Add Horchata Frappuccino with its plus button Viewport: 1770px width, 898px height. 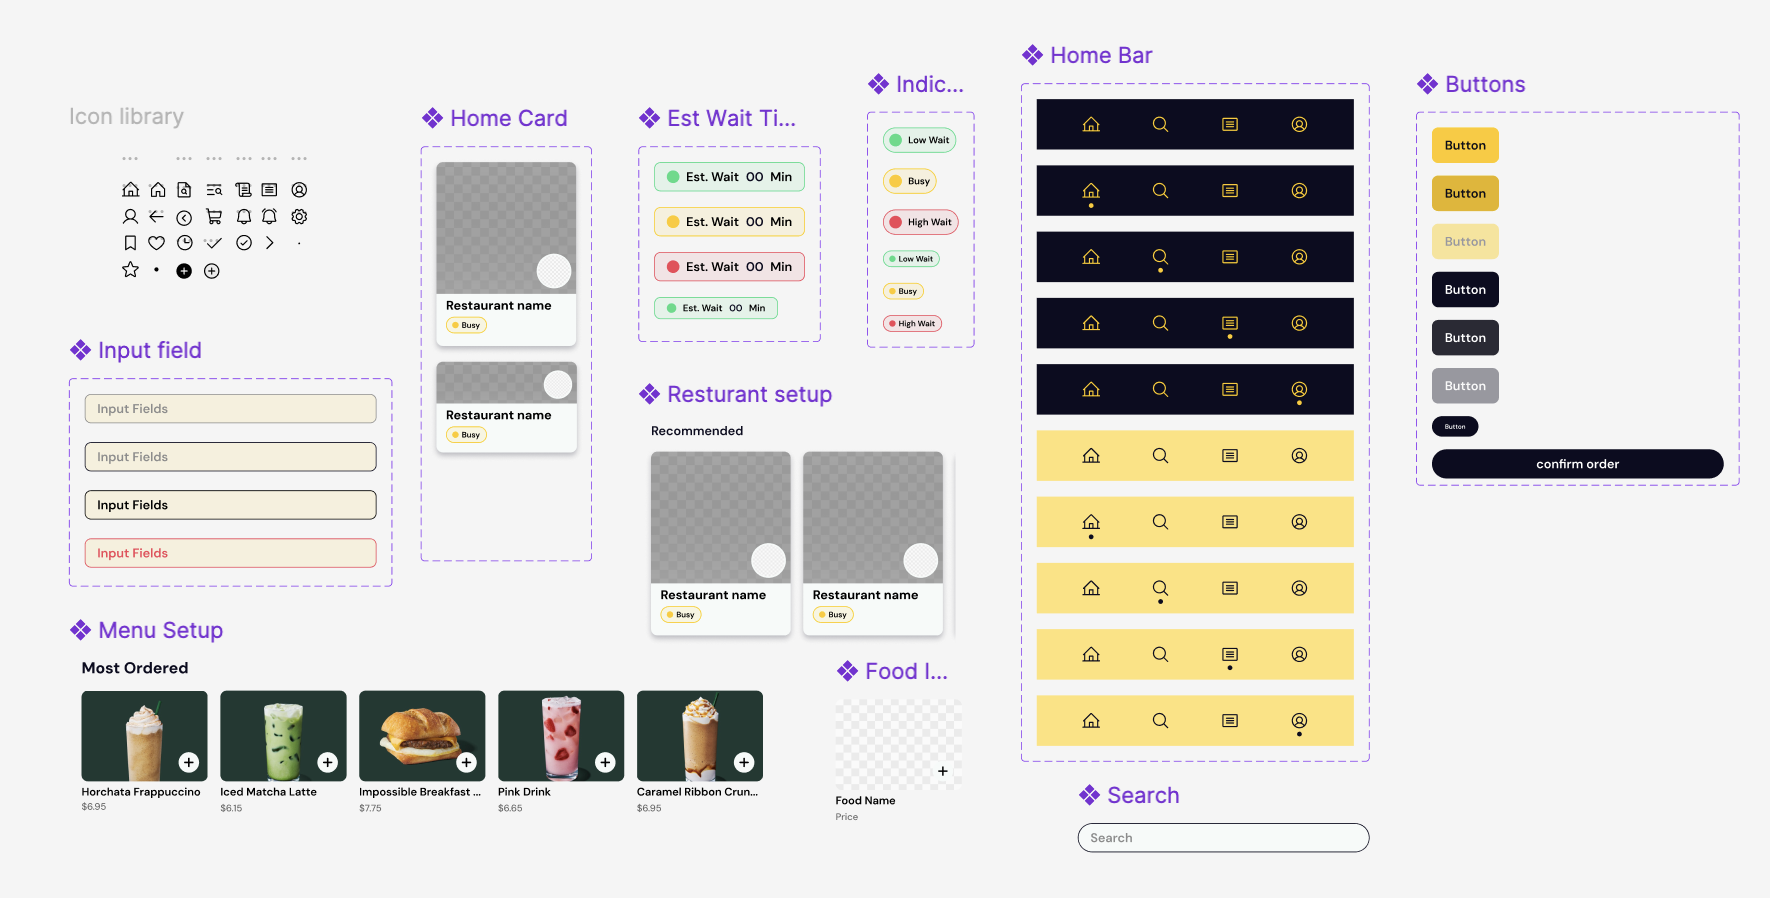(189, 762)
